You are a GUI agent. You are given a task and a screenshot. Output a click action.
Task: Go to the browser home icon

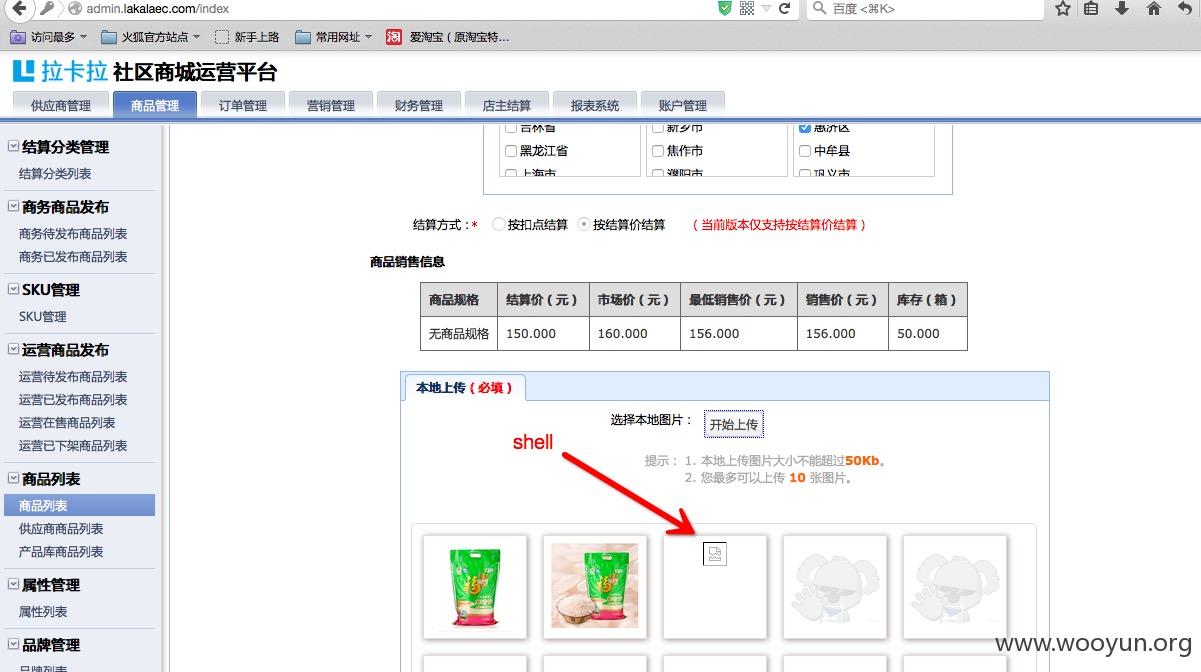point(1154,9)
